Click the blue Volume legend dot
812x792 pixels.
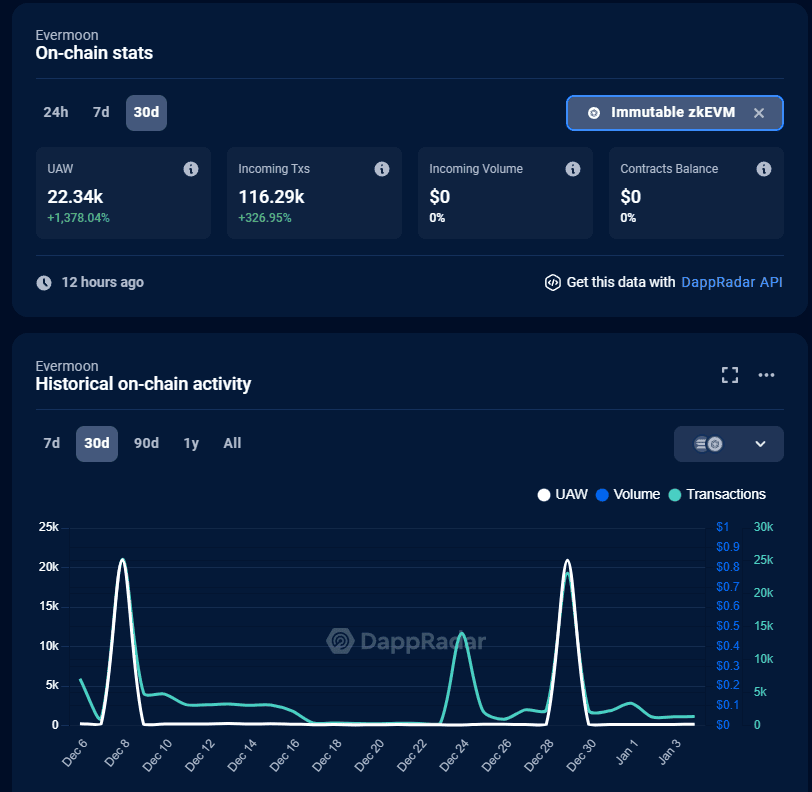pyautogui.click(x=602, y=495)
